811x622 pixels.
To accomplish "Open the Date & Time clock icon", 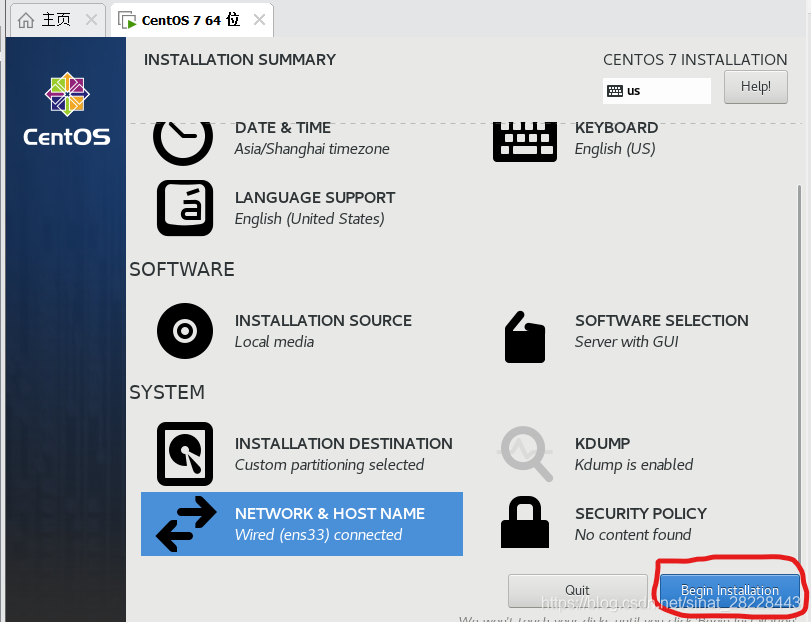I will pos(183,143).
